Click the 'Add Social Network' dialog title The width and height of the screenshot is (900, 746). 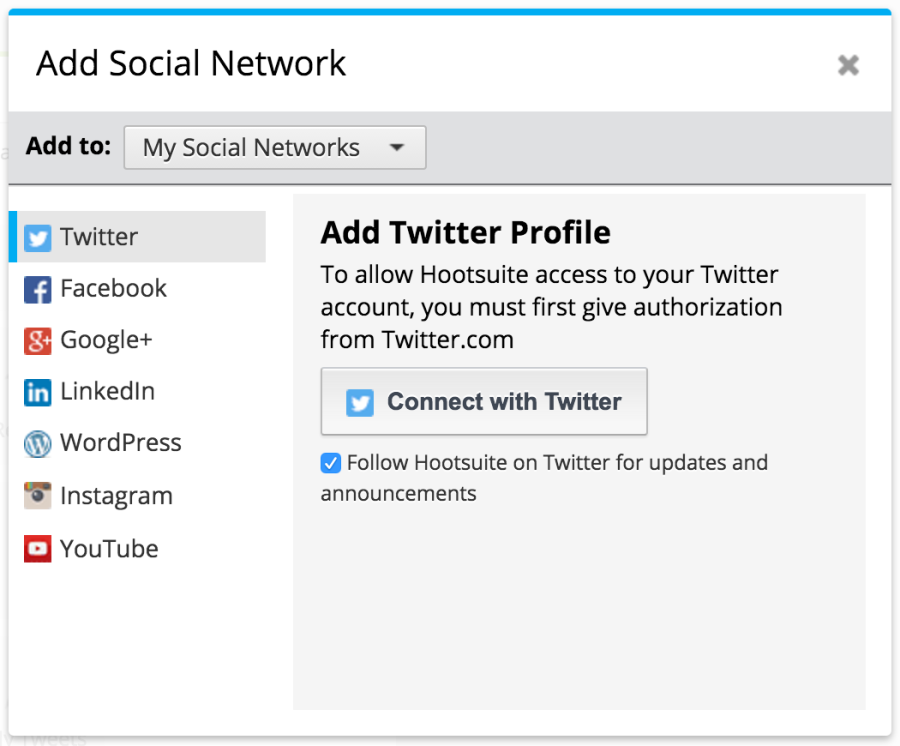click(x=191, y=63)
